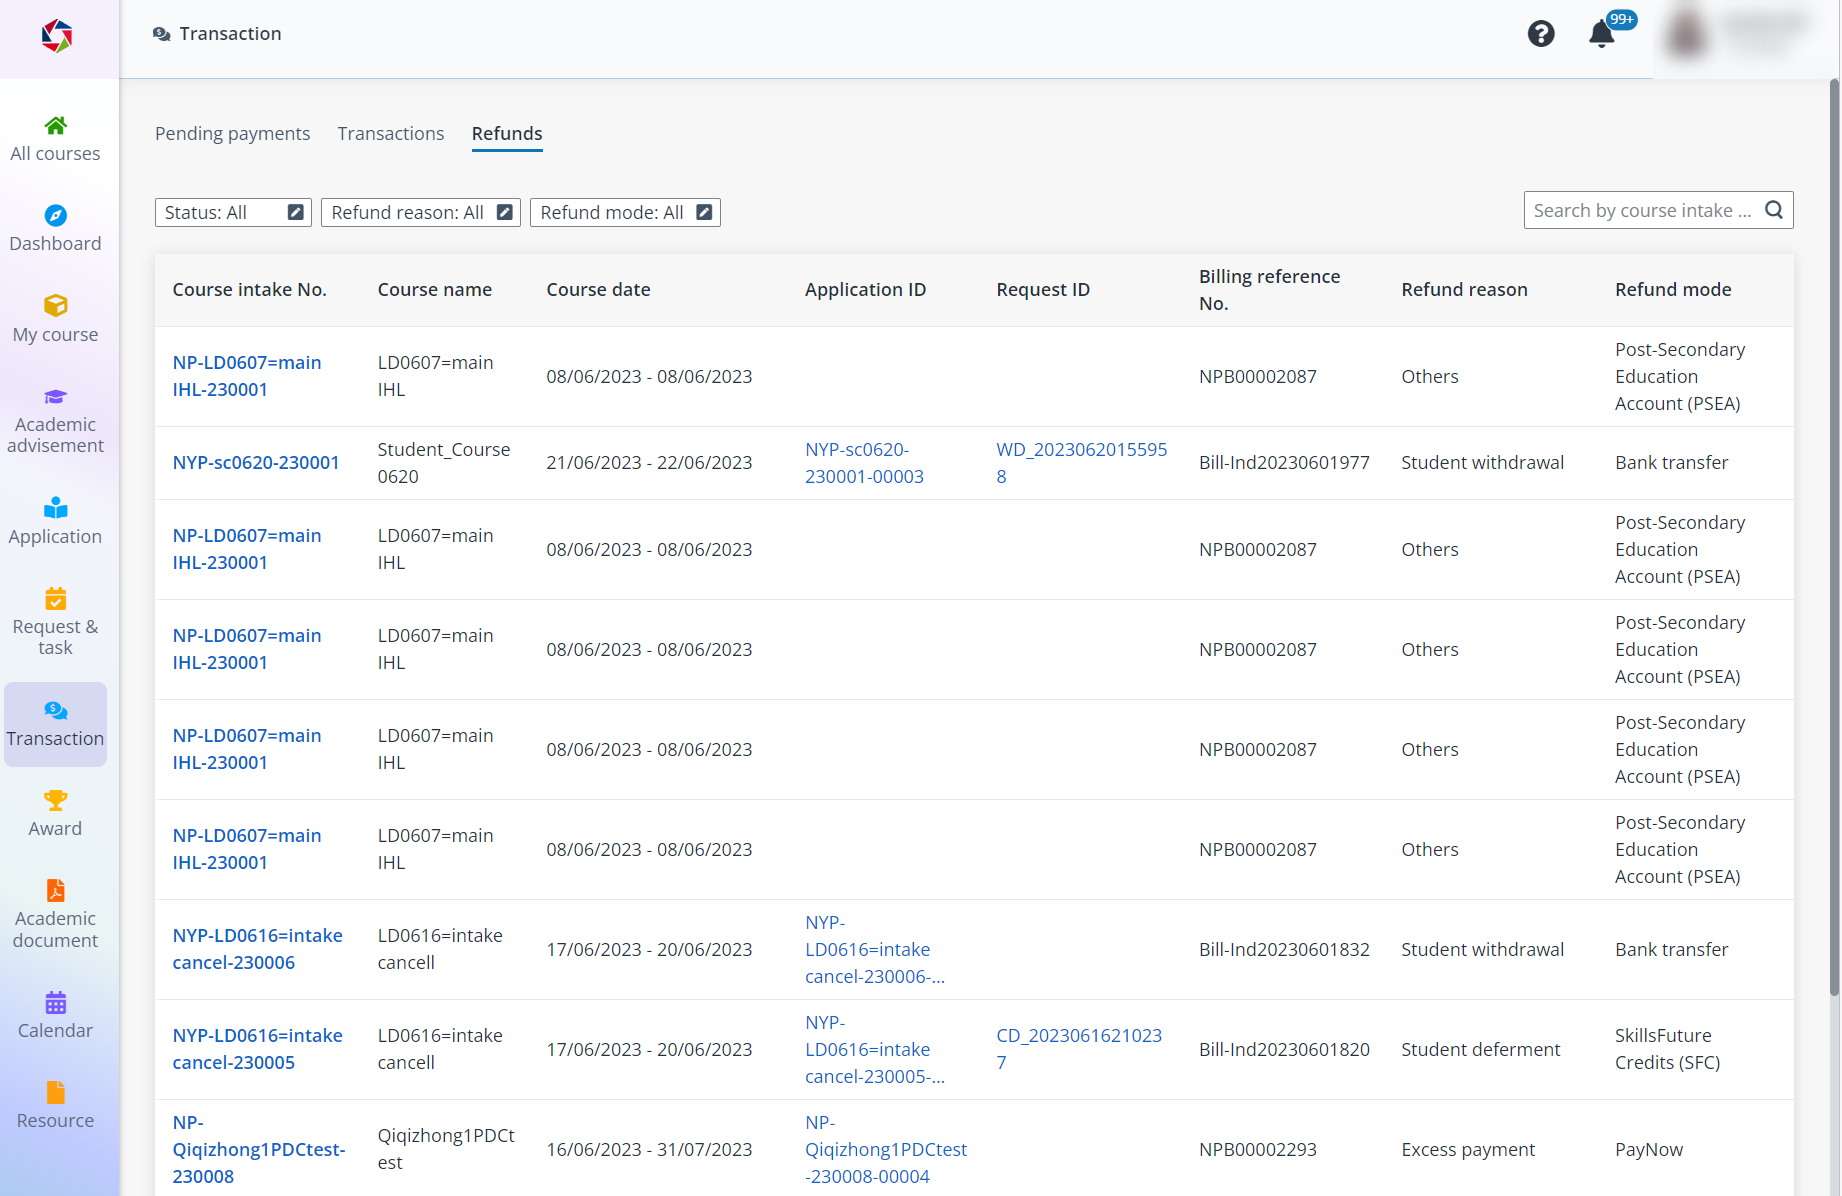Viewport: 1842px width, 1196px height.
Task: Click the page vertical scrollbar
Action: tap(1834, 540)
